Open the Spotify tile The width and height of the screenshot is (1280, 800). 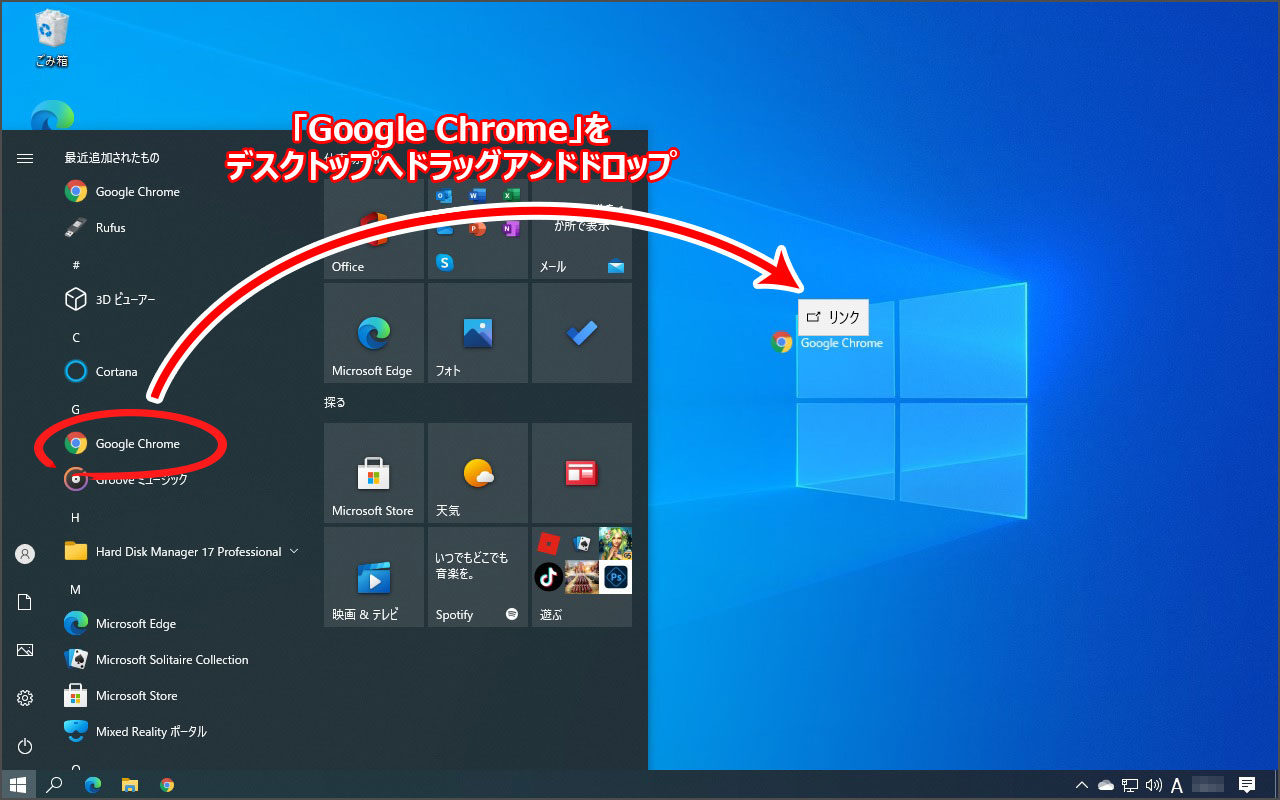[x=478, y=577]
